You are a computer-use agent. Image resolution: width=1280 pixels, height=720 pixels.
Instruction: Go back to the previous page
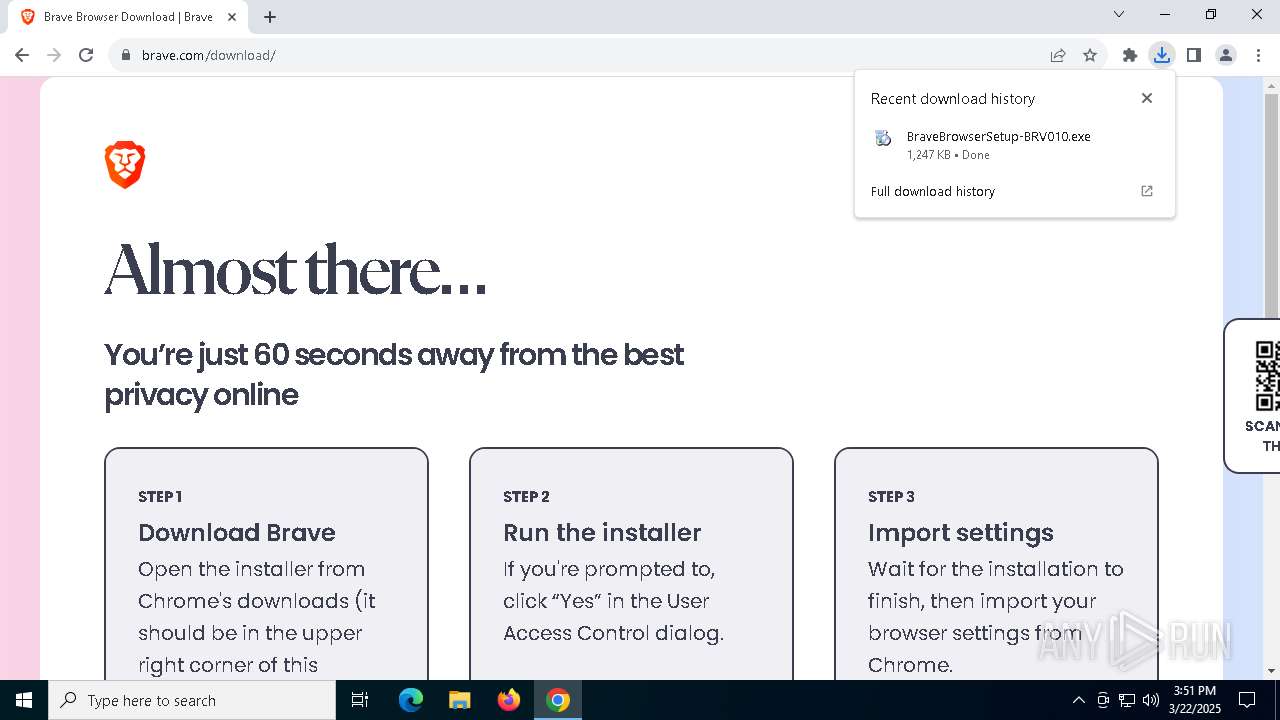22,55
